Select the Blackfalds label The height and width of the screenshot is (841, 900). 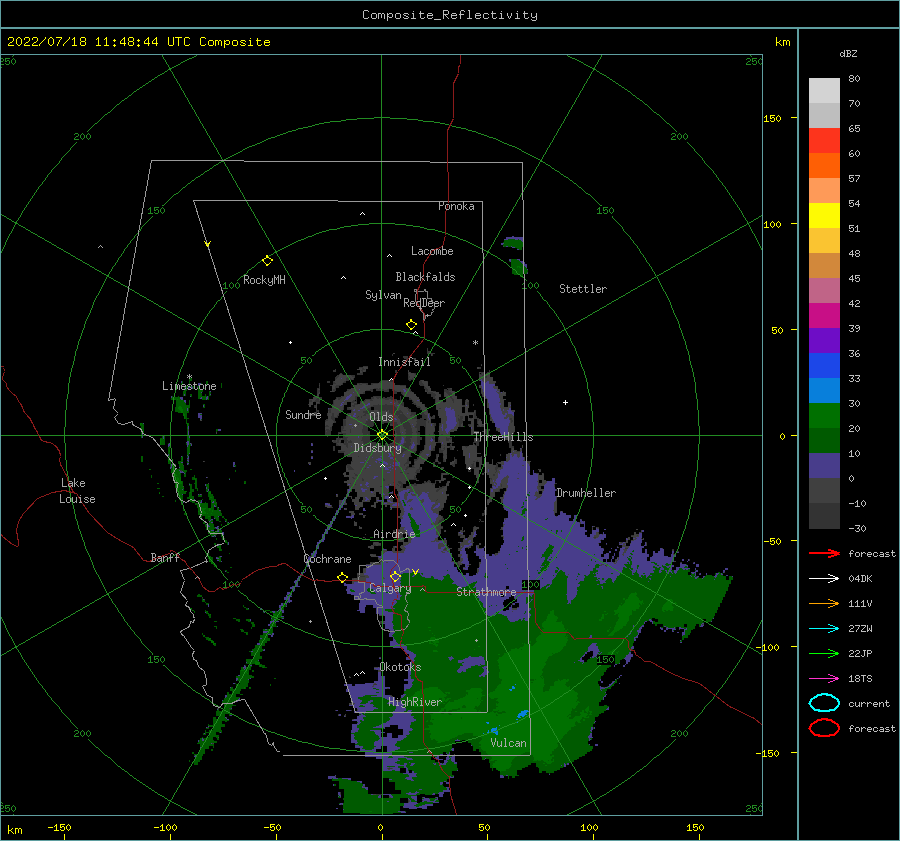[x=425, y=277]
